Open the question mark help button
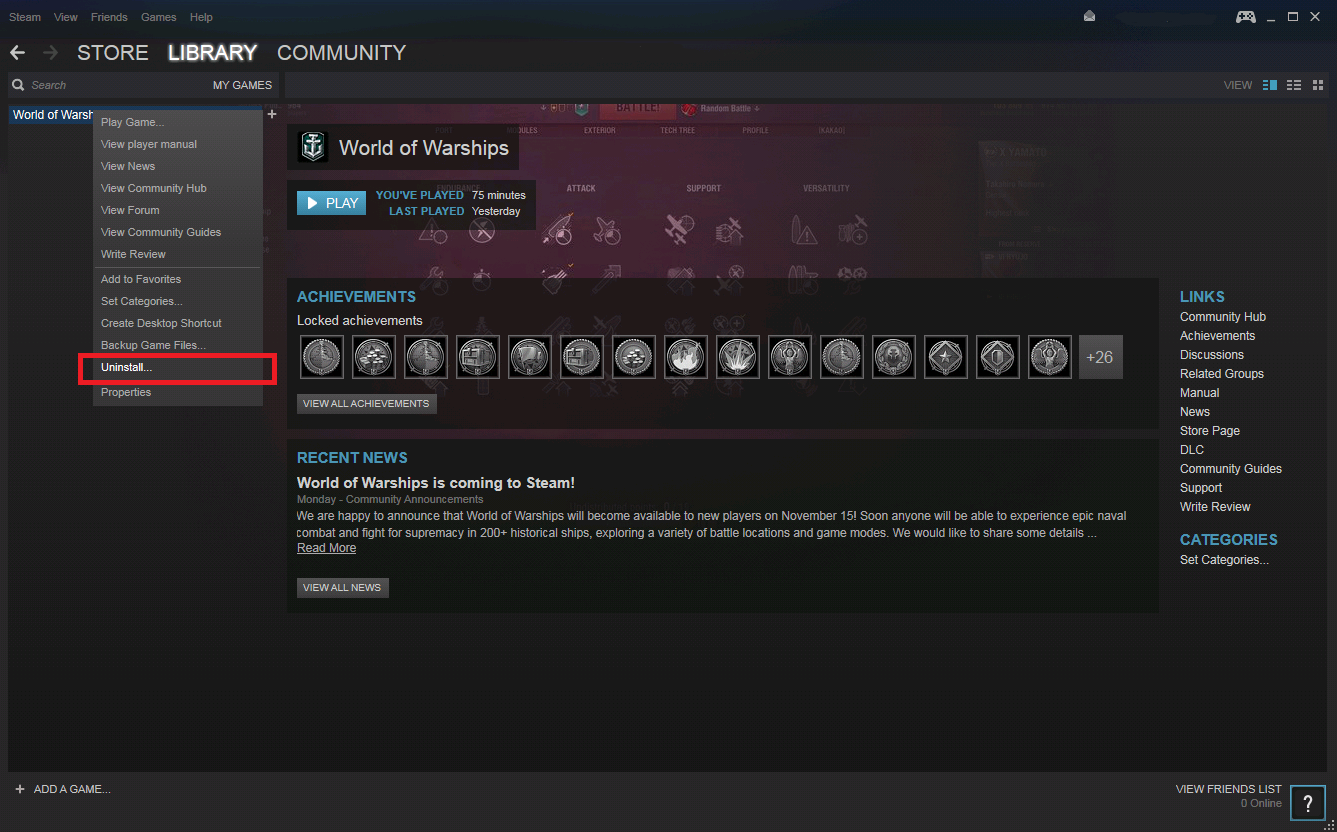 [x=1307, y=802]
